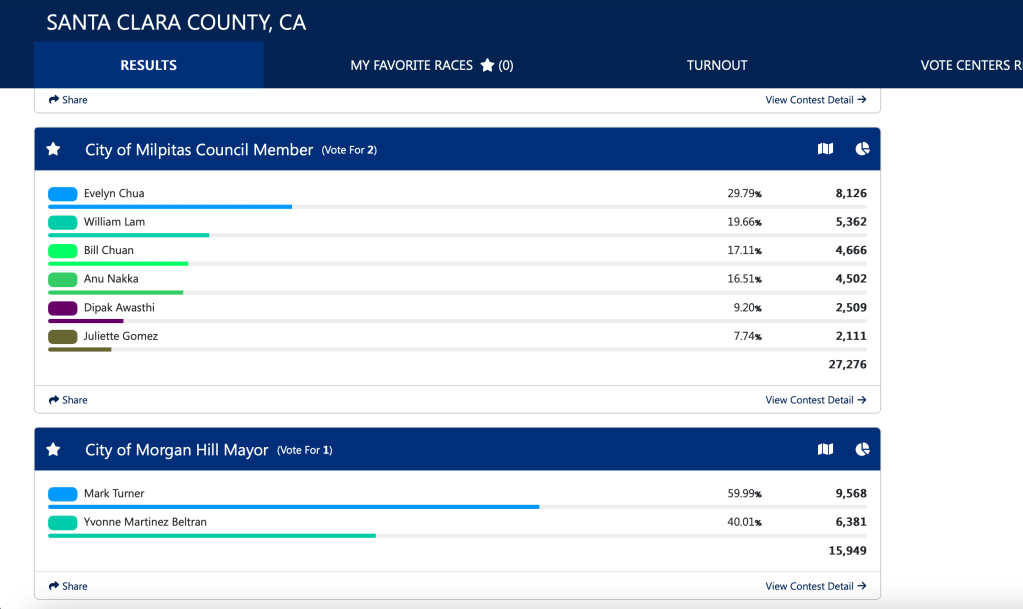Click Evelyn Chua's blue color swatch
1023x609 pixels.
[63, 194]
